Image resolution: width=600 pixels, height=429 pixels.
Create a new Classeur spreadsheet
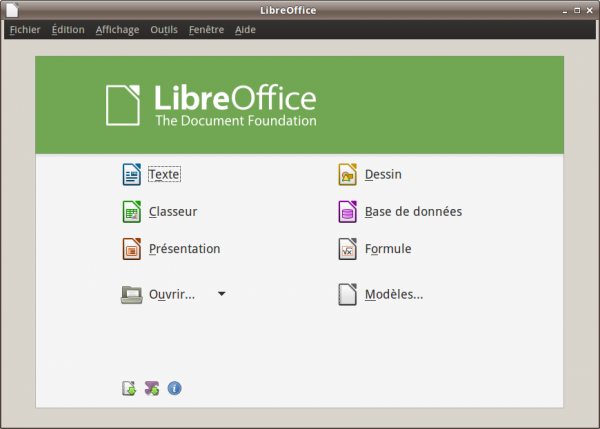(x=173, y=212)
